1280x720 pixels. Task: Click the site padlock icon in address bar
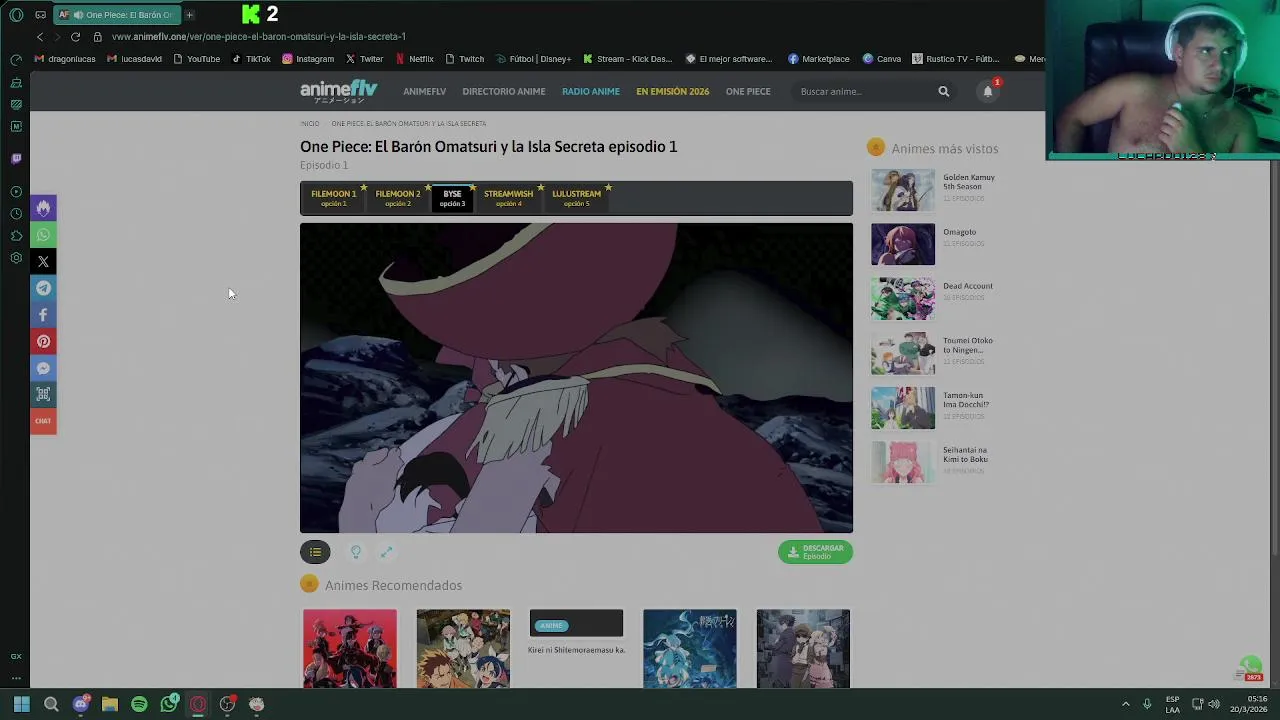point(97,37)
